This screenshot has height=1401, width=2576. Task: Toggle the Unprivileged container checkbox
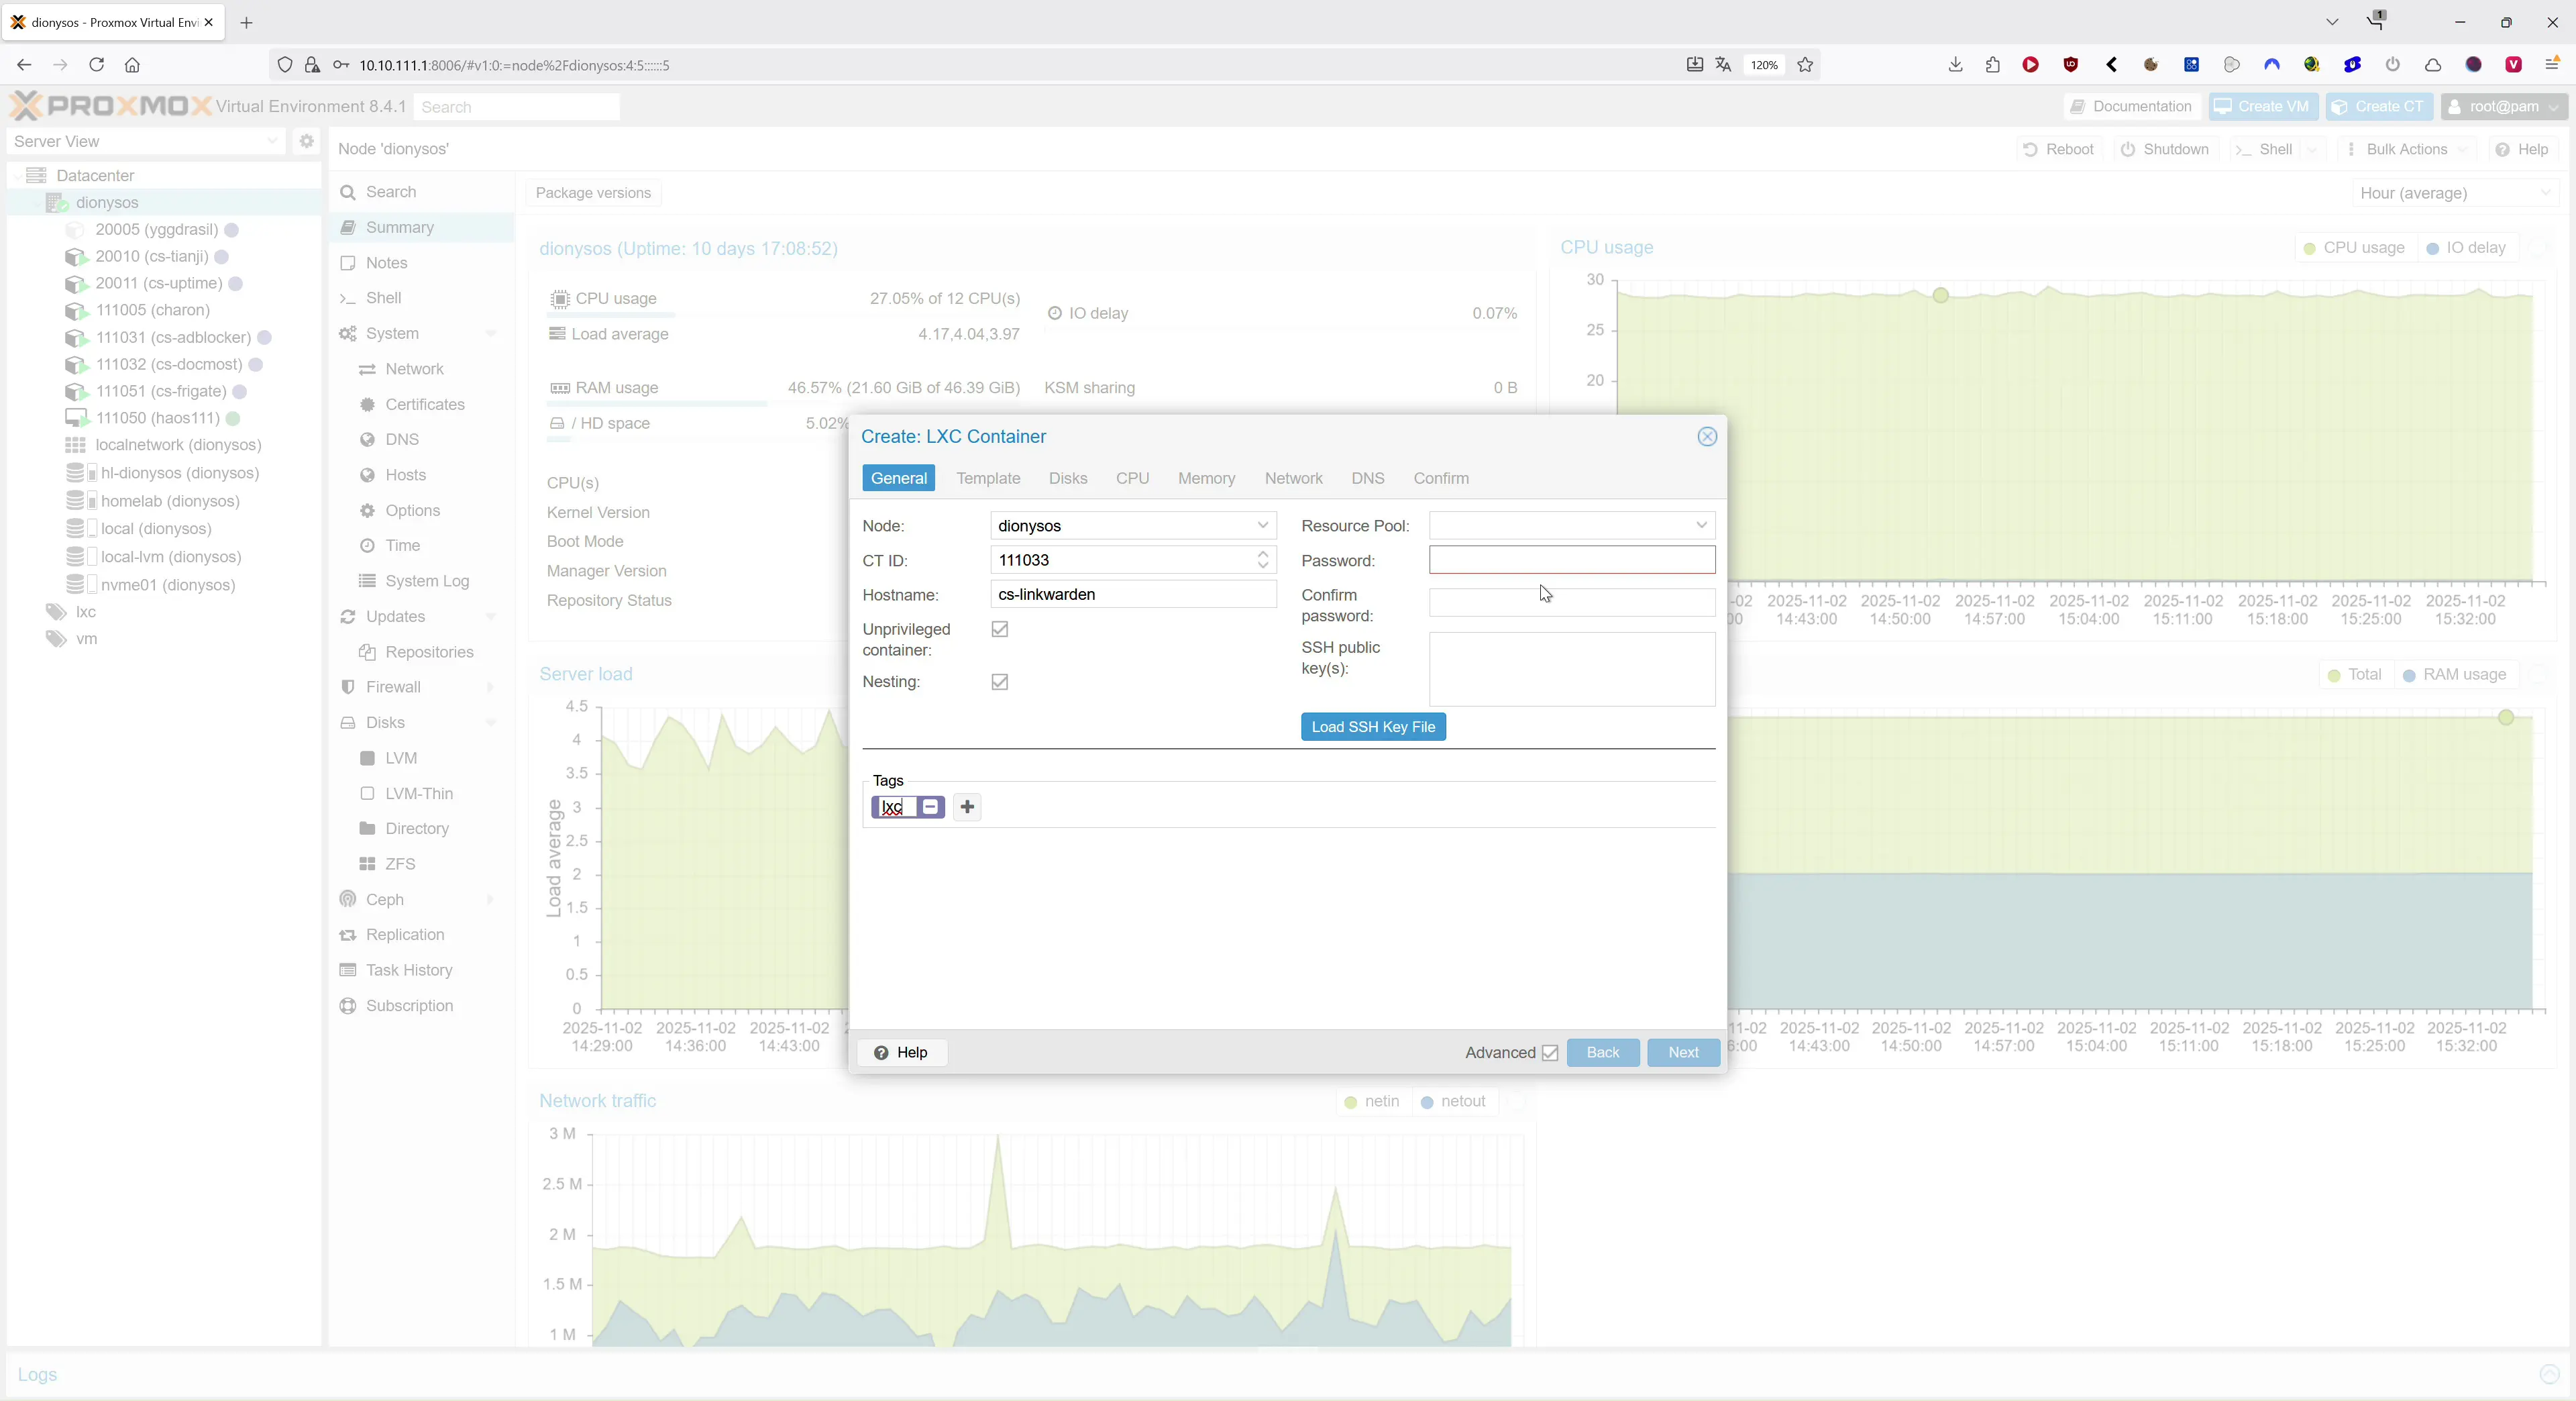coord(999,629)
